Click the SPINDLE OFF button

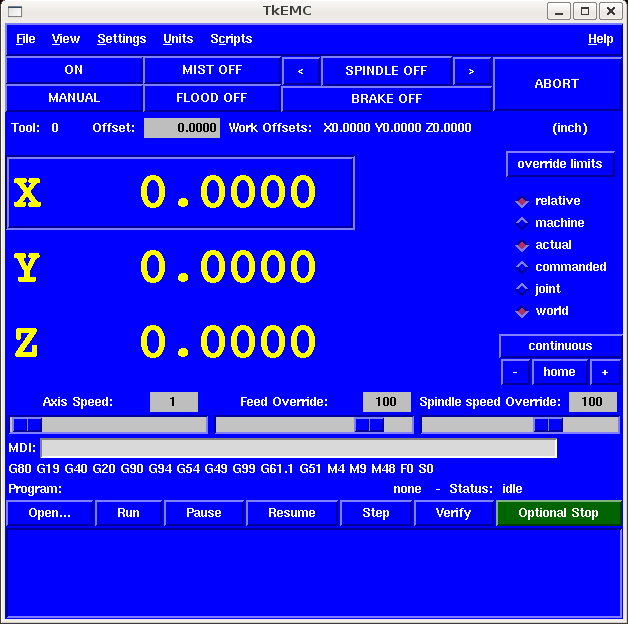386,71
